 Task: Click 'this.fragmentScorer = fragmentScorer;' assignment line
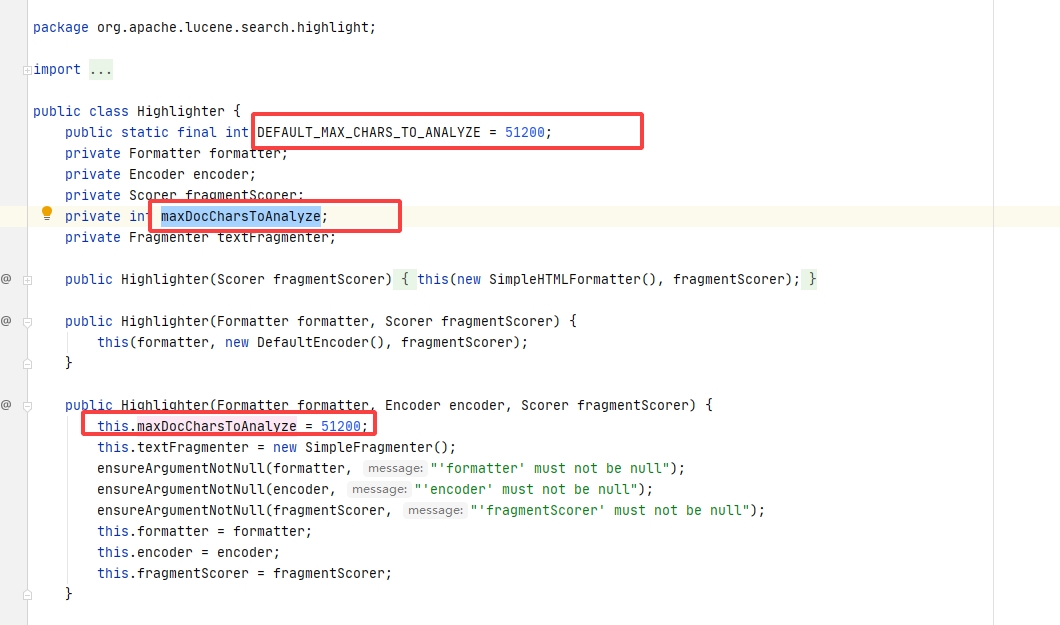click(244, 573)
